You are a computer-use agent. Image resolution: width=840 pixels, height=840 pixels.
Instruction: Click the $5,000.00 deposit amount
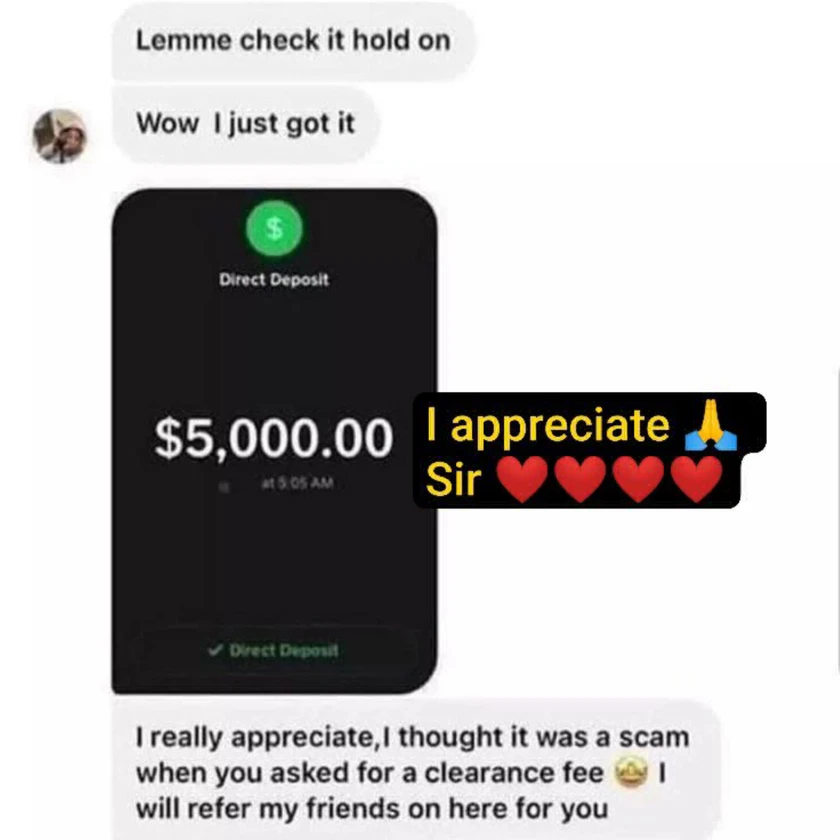(x=274, y=438)
